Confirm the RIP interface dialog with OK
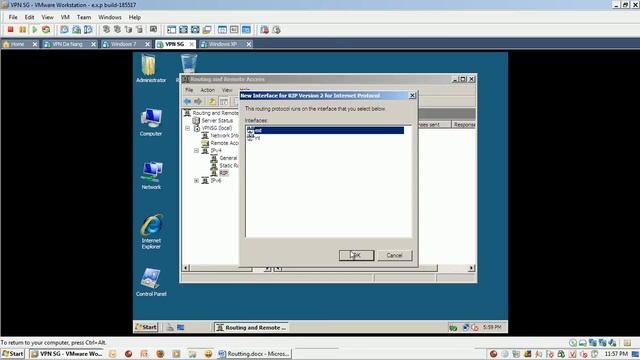This screenshot has width=640, height=360. click(356, 256)
